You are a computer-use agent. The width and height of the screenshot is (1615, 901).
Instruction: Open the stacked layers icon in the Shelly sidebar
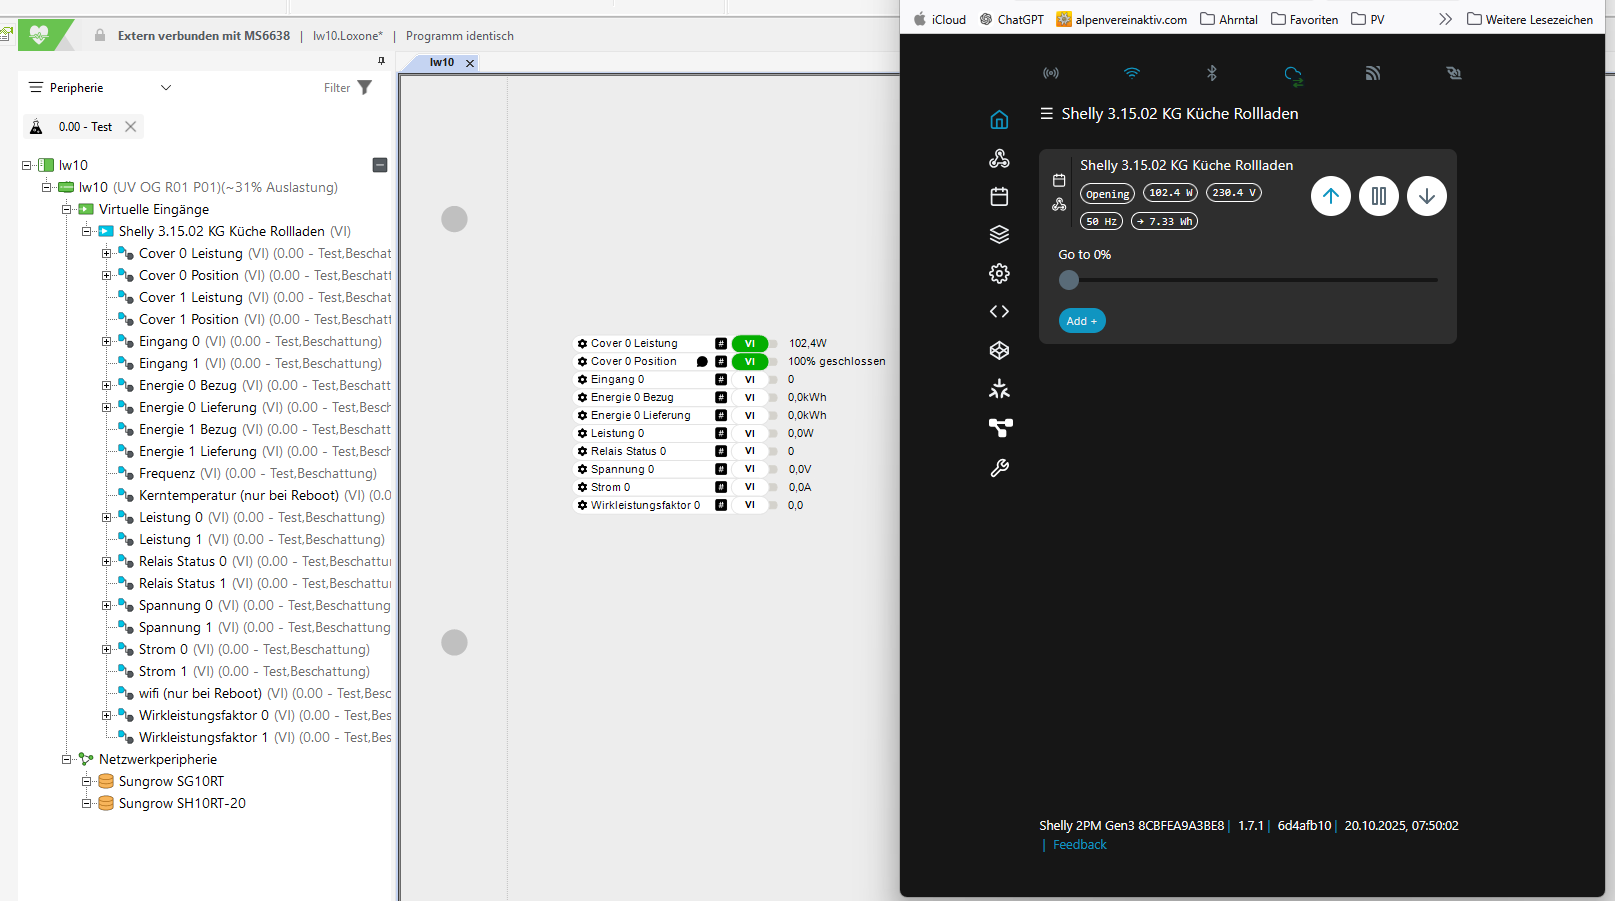[x=999, y=235]
